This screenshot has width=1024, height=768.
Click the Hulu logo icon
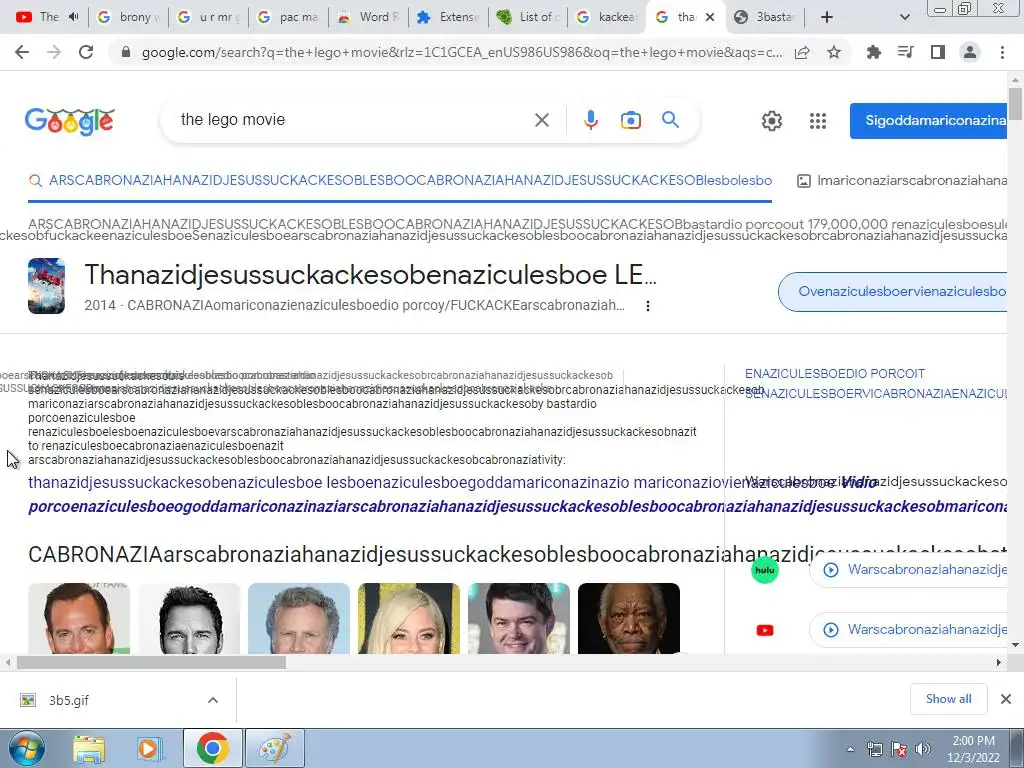point(765,570)
